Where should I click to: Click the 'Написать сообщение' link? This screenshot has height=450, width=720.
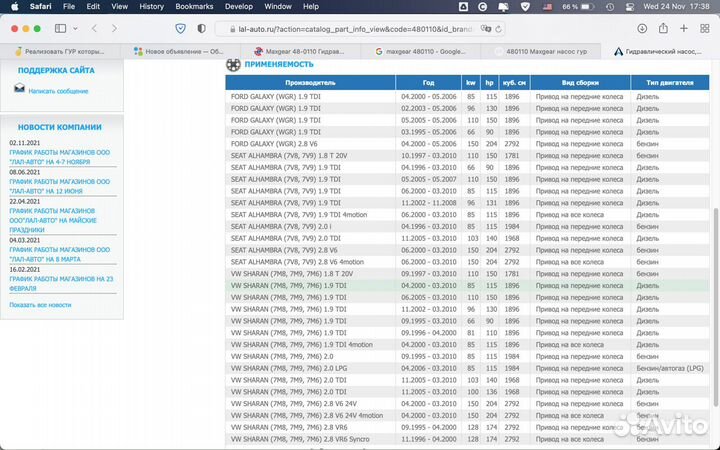[57, 91]
